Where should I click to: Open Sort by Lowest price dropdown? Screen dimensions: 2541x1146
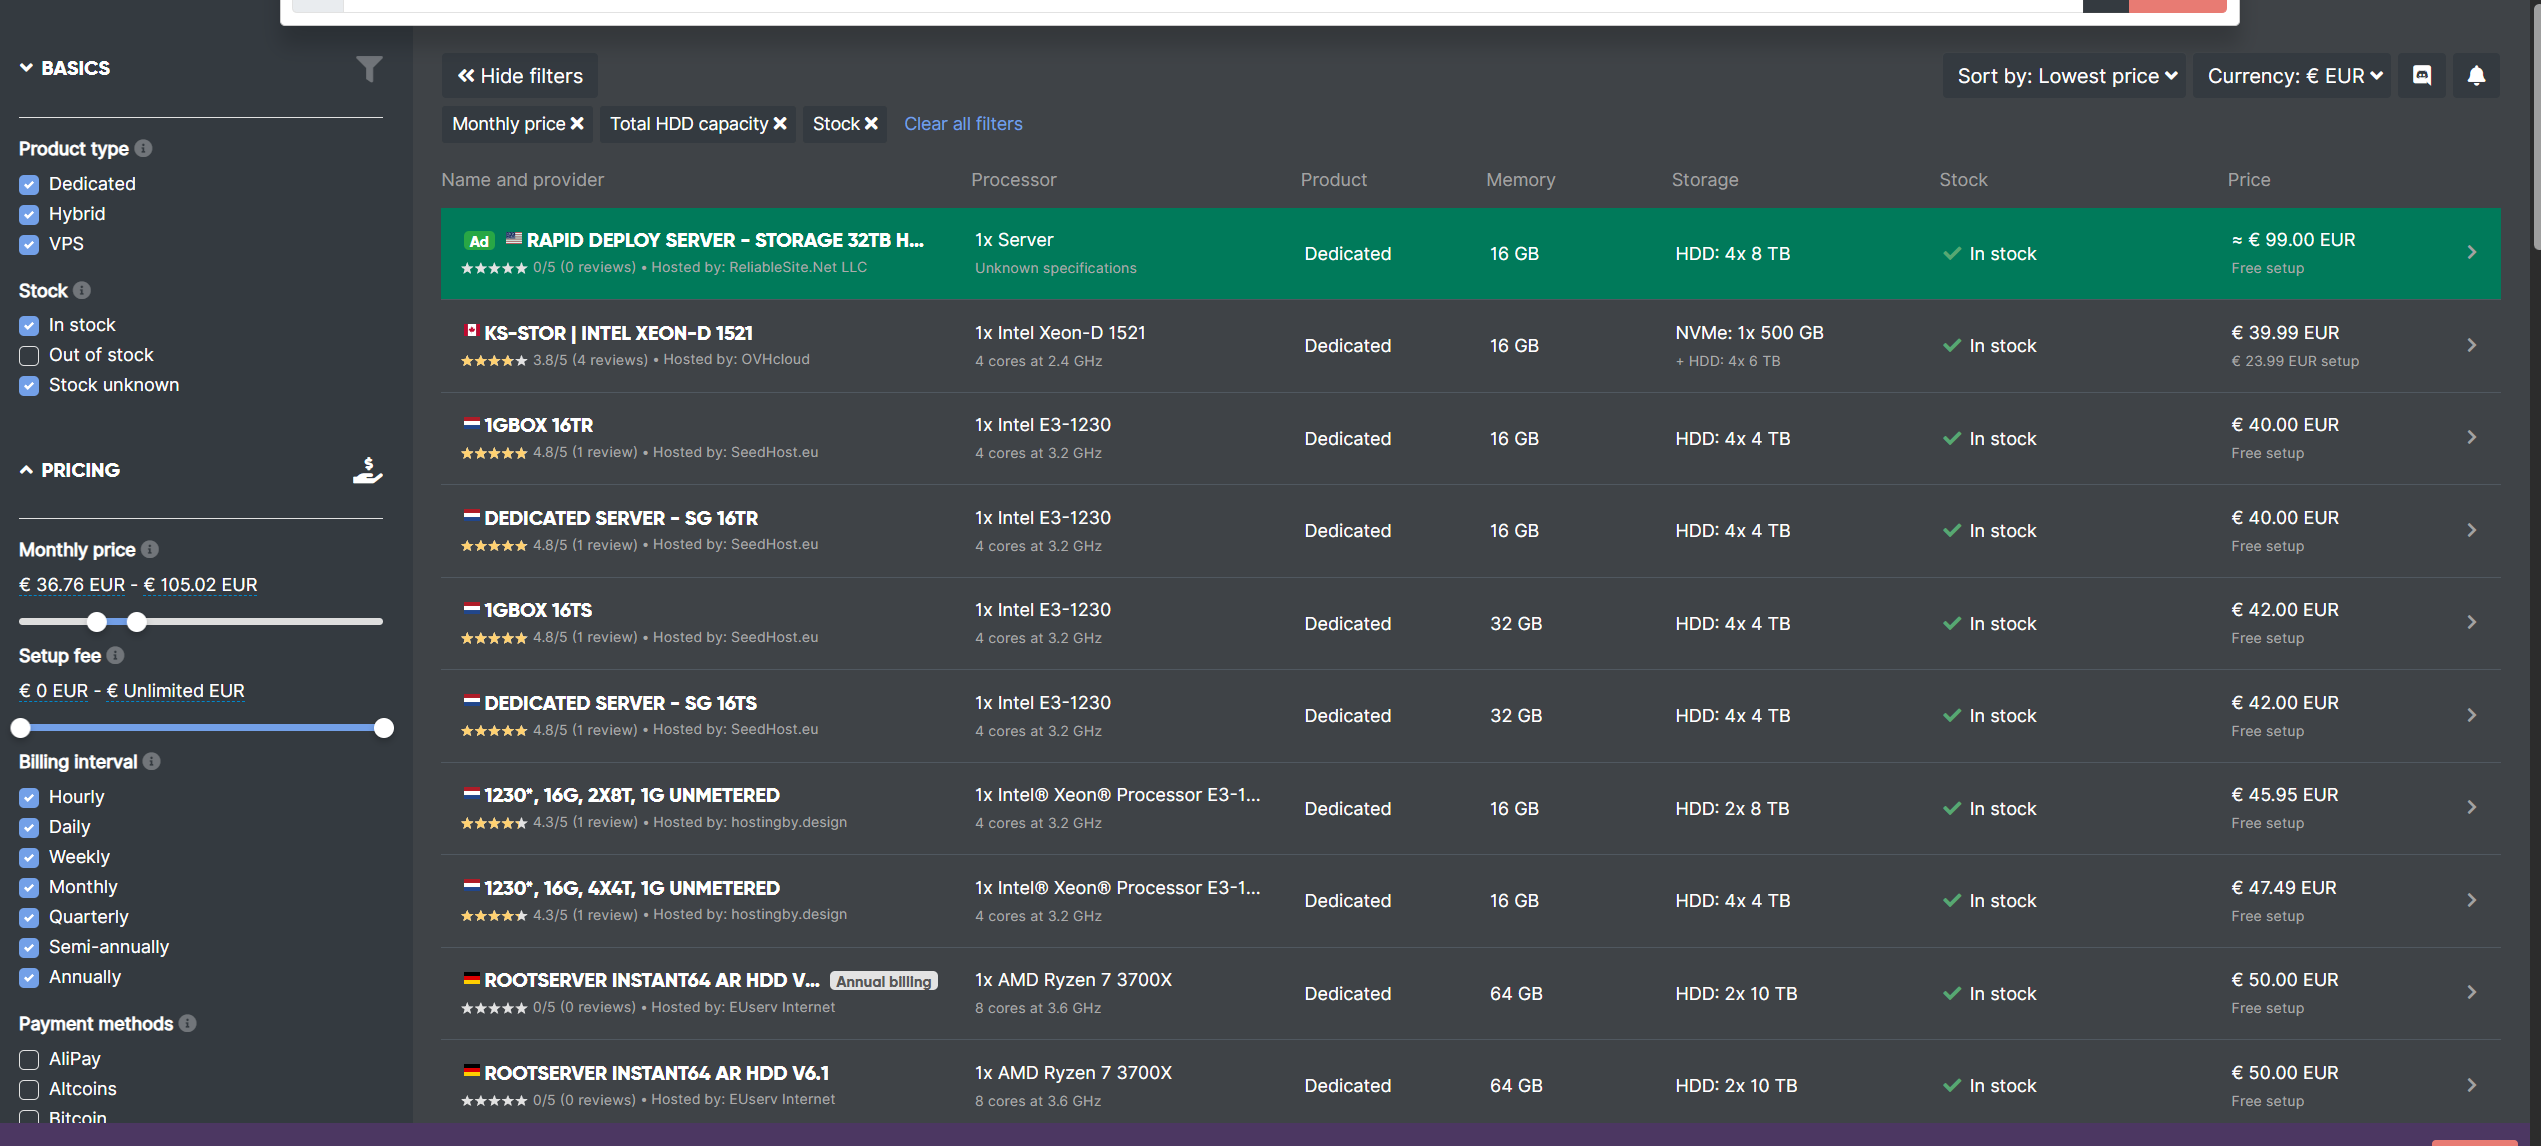coord(2064,76)
